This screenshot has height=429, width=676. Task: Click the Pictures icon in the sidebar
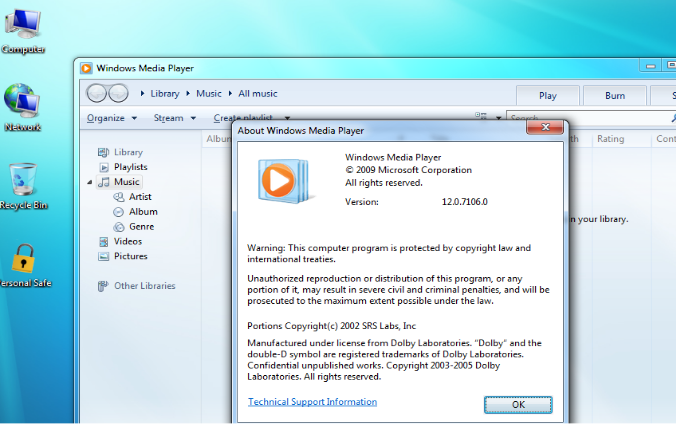(103, 257)
